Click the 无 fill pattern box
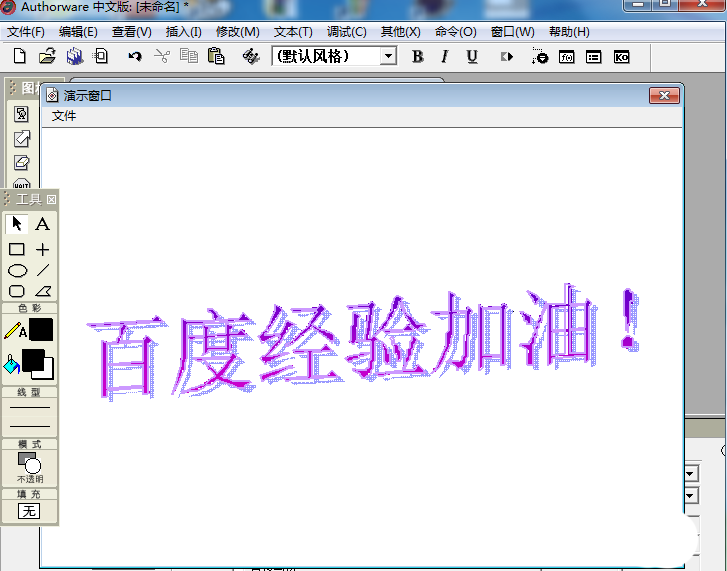 tap(29, 511)
